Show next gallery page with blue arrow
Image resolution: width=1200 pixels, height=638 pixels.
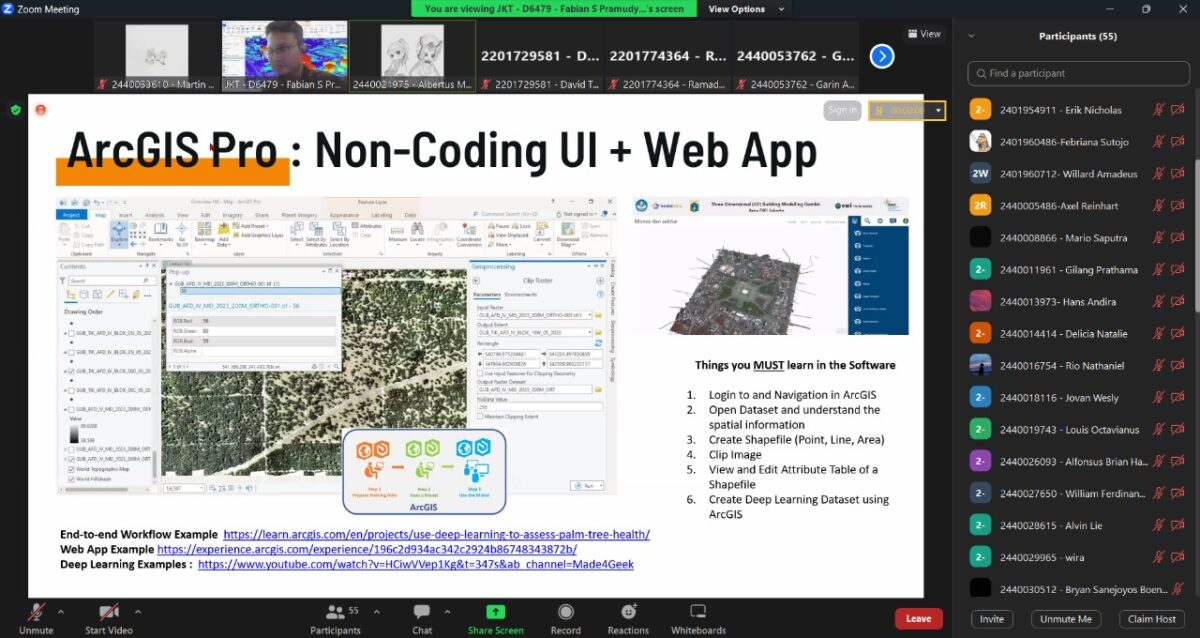[881, 56]
